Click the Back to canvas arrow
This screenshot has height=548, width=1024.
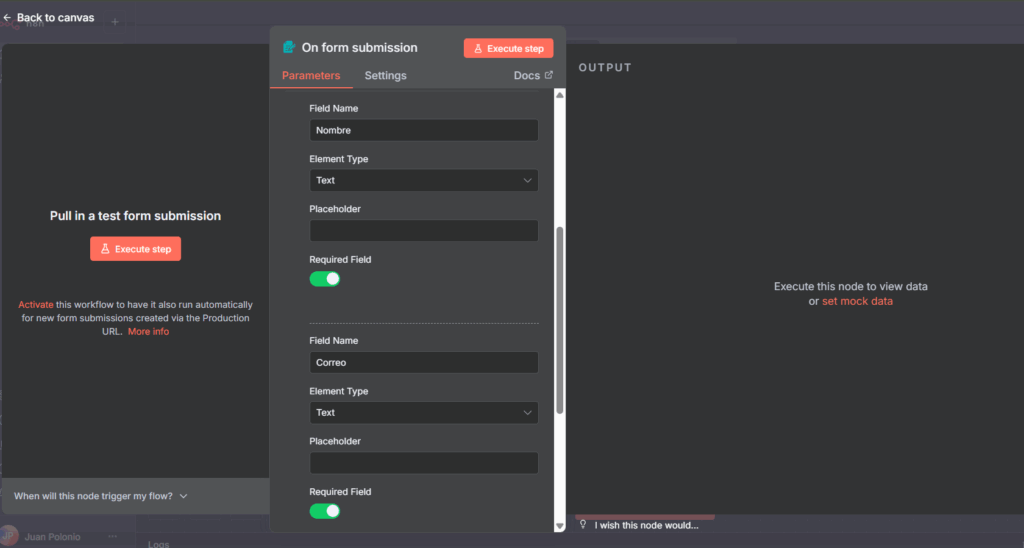coord(8,18)
